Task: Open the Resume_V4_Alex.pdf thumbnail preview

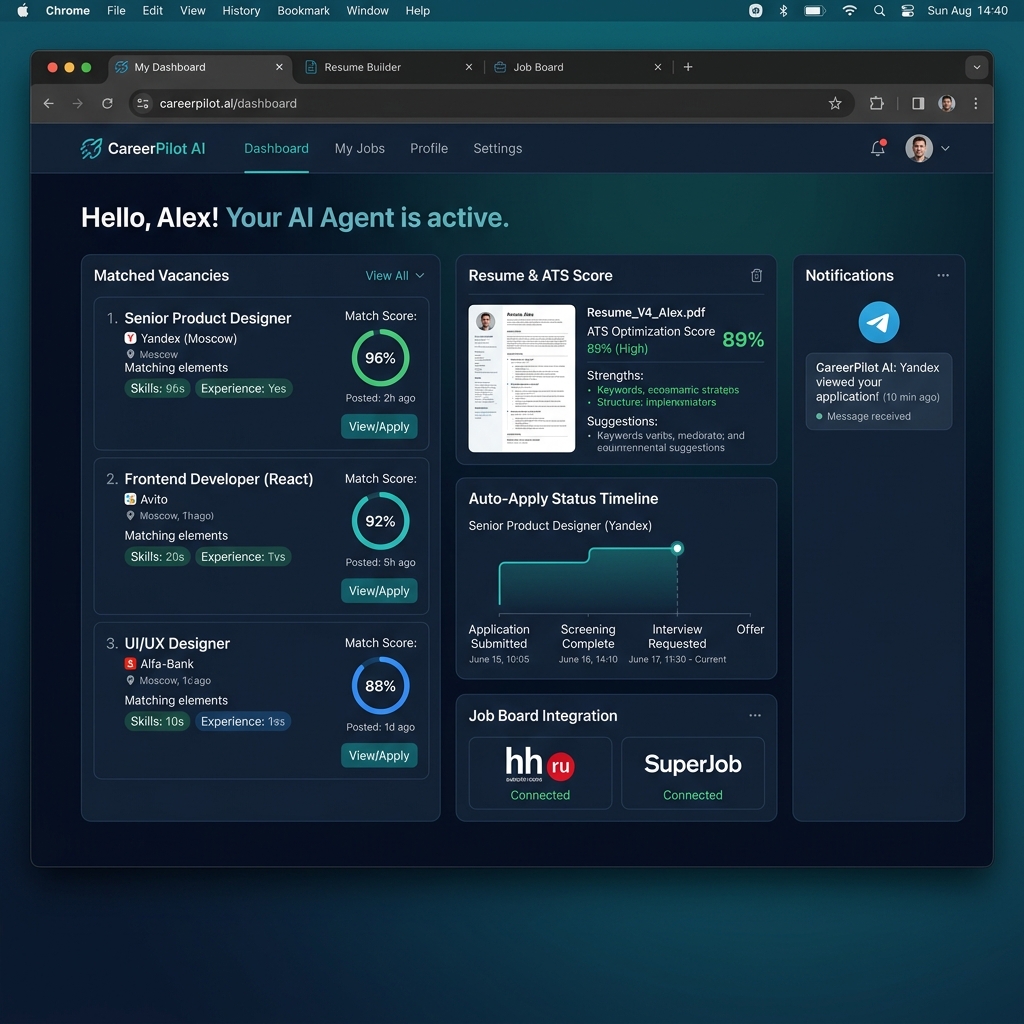Action: point(522,378)
